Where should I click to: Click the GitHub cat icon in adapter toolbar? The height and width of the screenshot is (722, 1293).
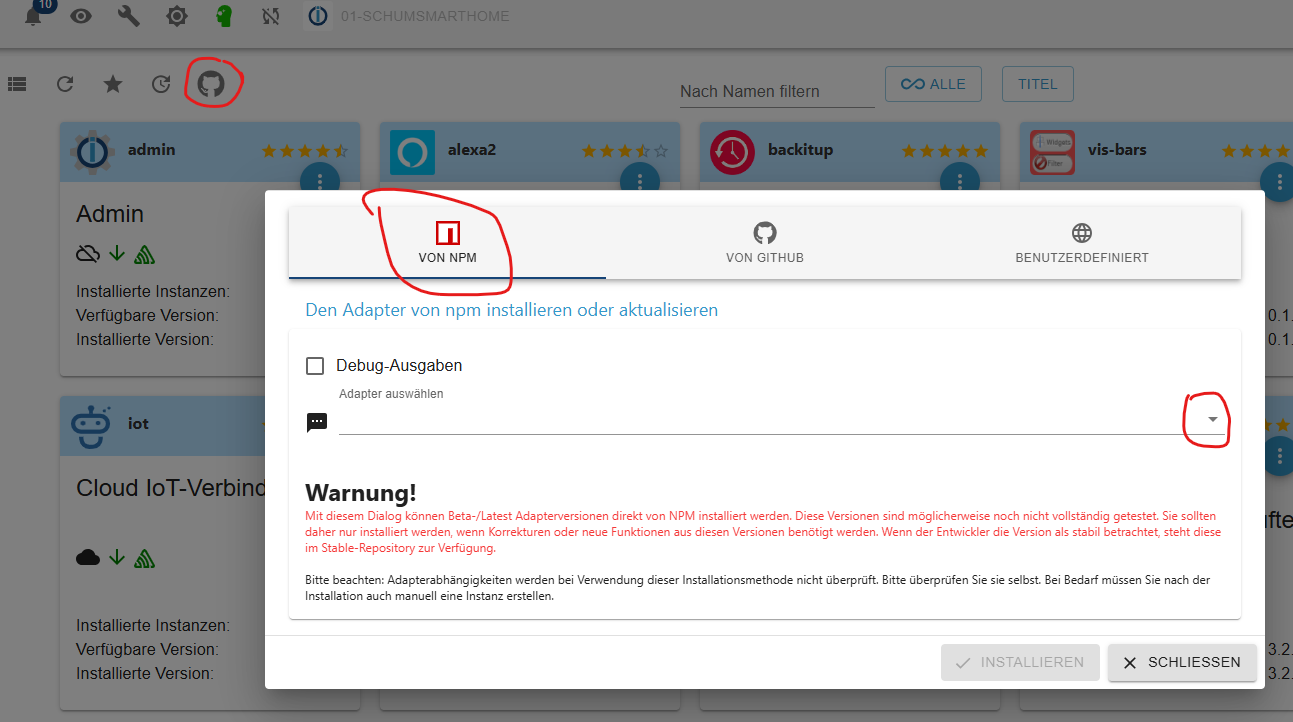[x=211, y=84]
